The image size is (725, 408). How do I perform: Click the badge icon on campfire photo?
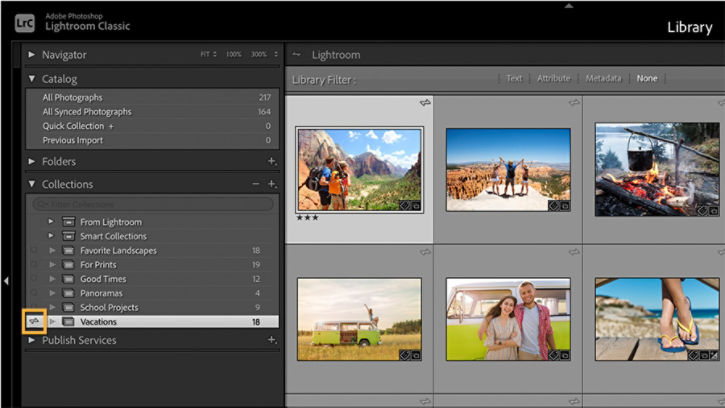point(703,211)
